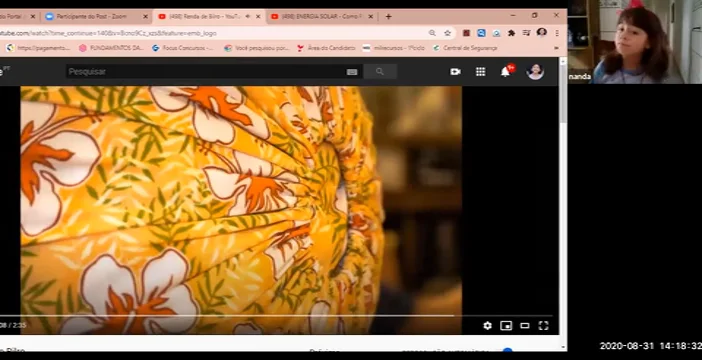Open a new browser tab

pos(388,17)
